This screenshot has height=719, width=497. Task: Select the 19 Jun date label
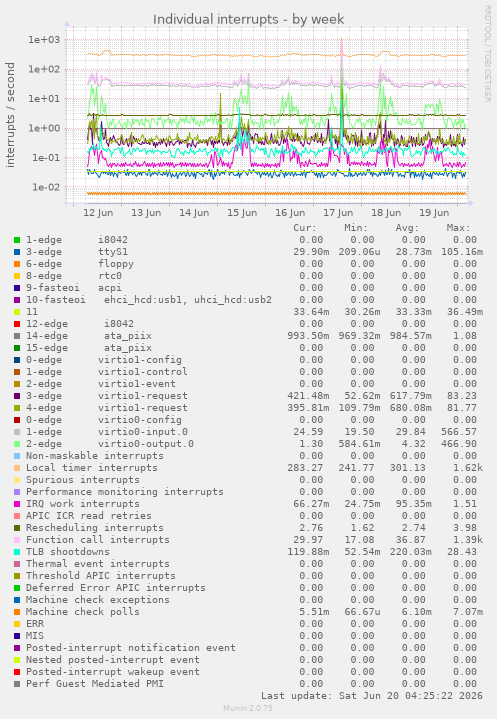tap(434, 213)
